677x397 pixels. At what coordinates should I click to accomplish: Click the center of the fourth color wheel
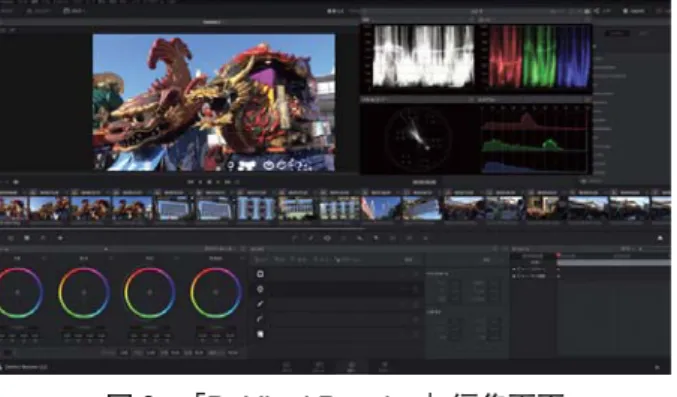click(x=215, y=292)
